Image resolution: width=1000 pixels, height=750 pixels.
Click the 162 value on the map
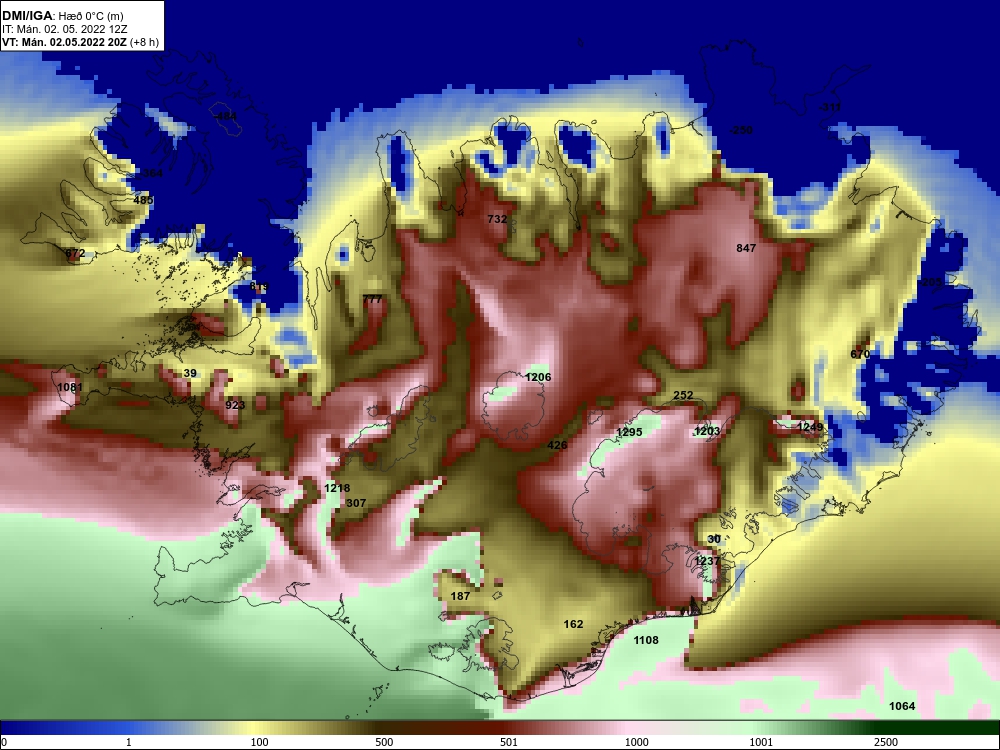coord(573,624)
